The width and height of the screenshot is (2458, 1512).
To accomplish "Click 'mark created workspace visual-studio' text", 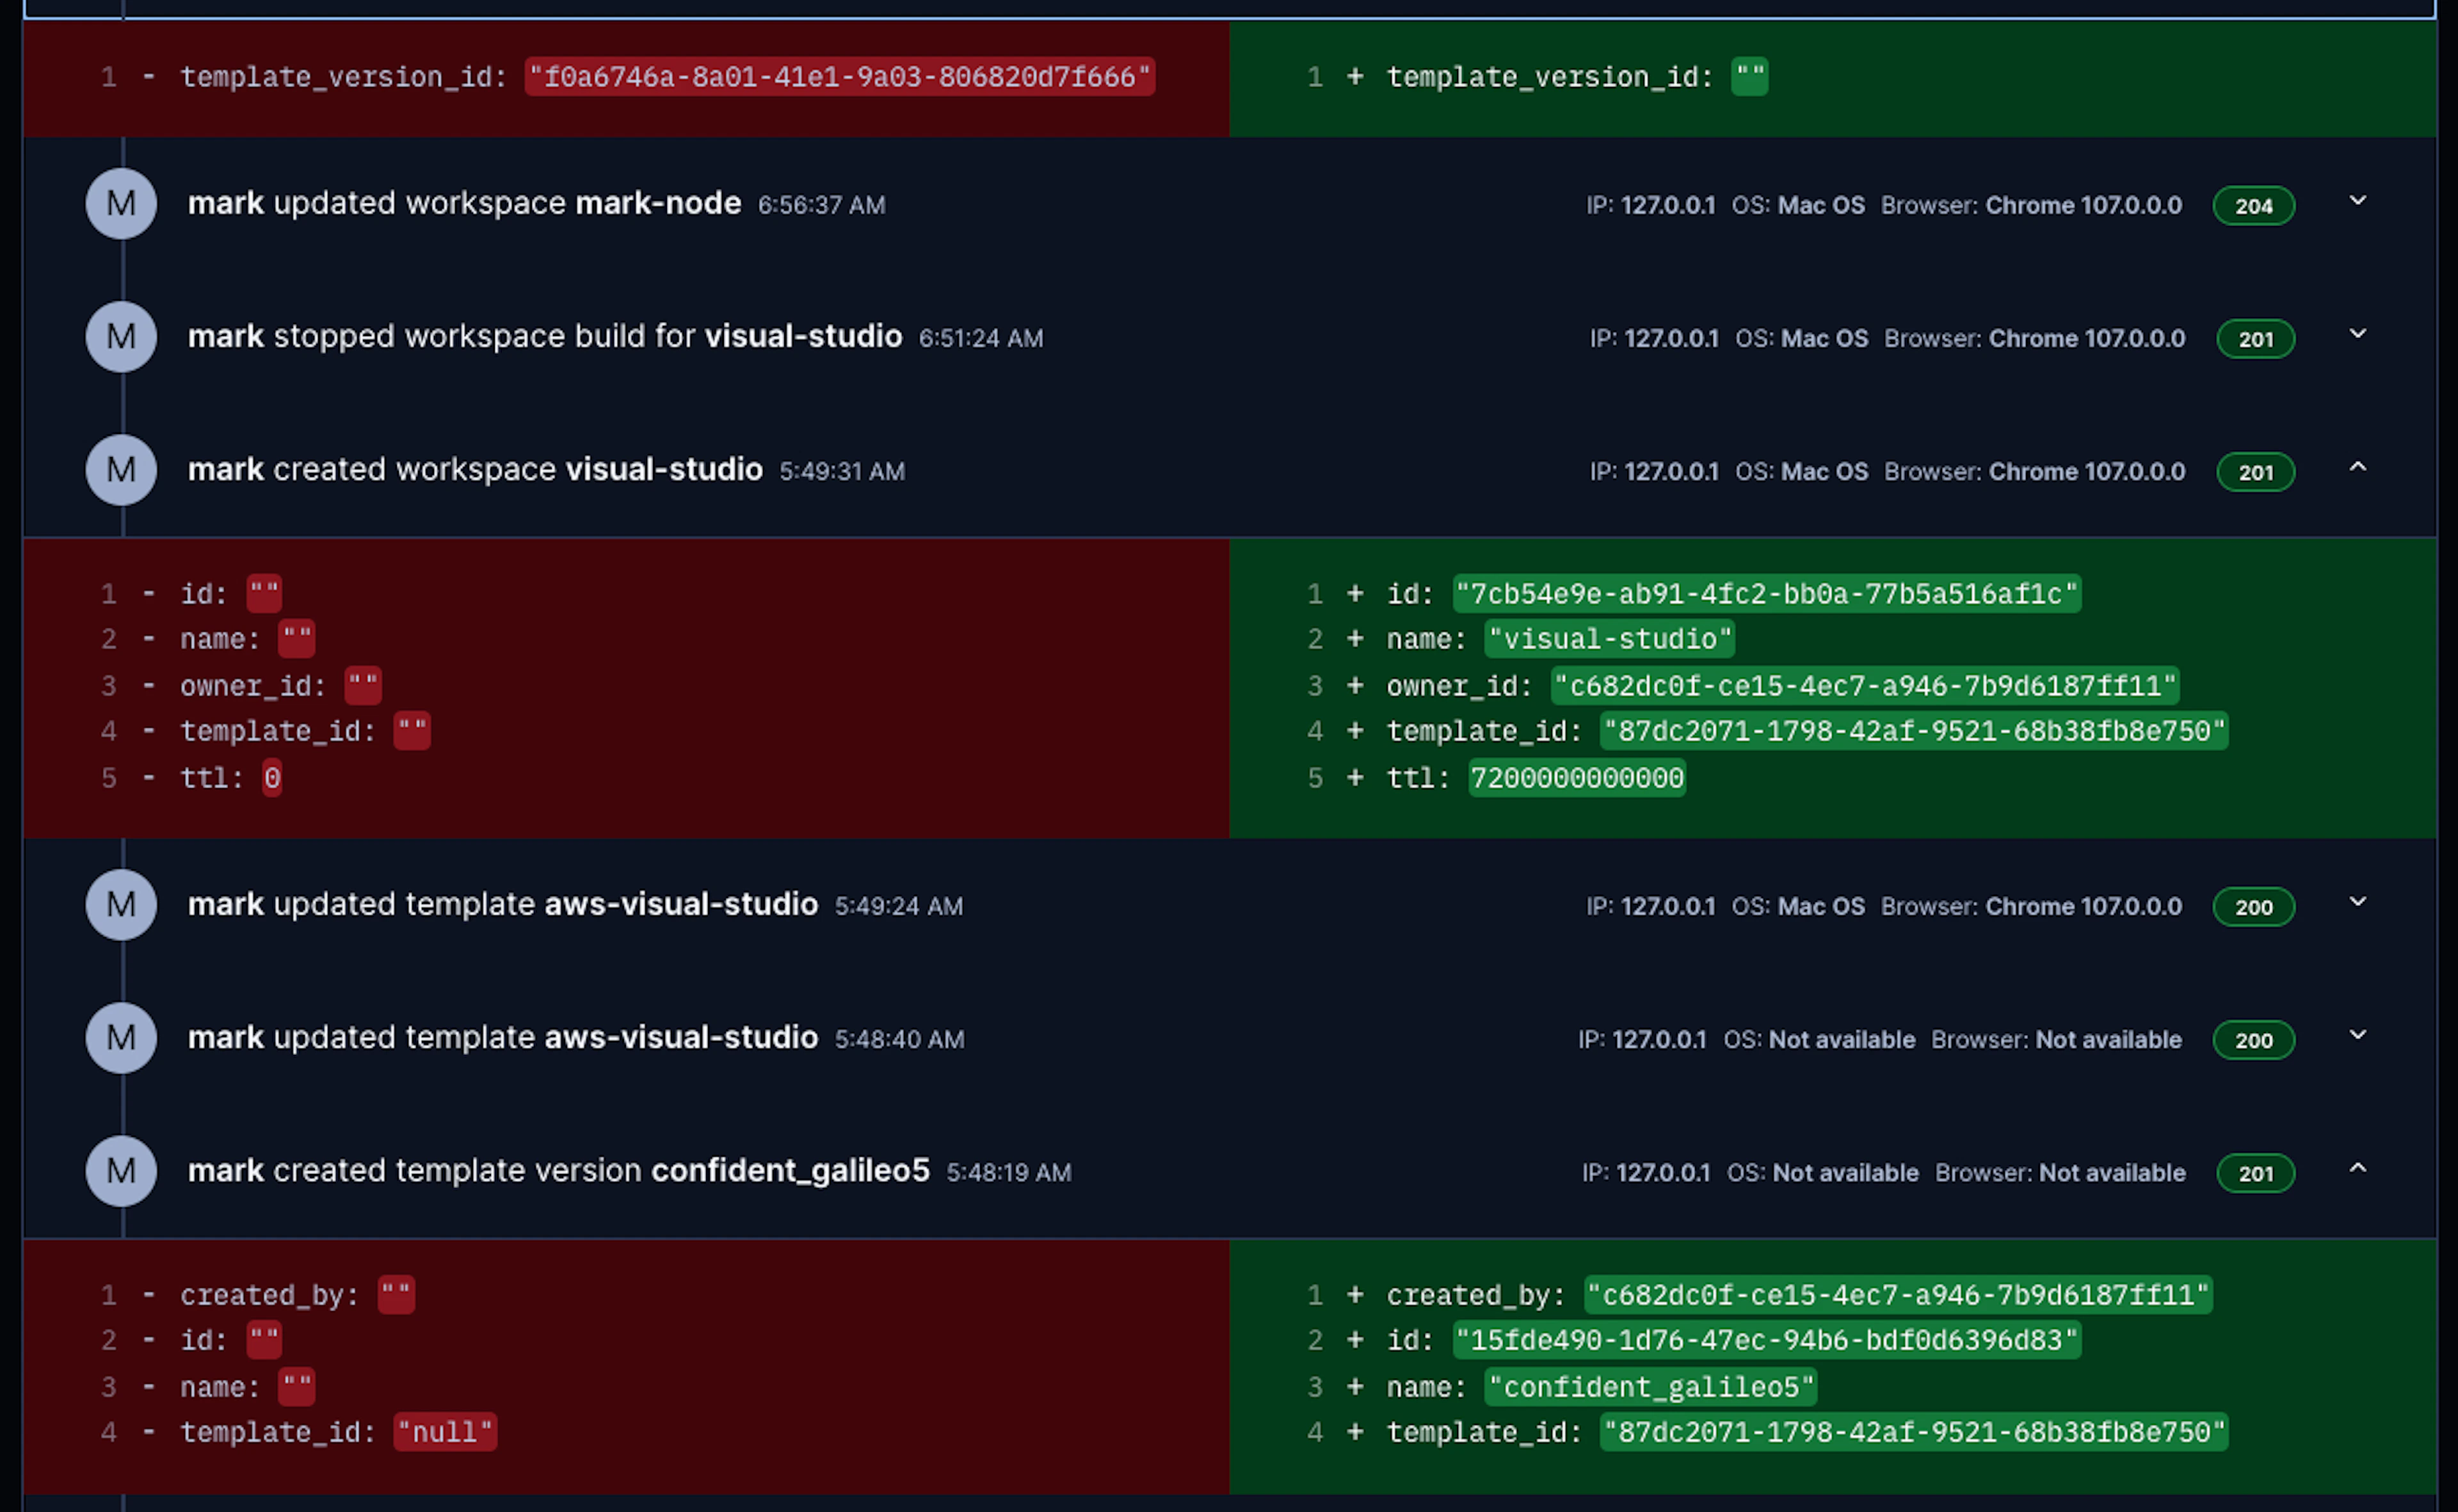I will point(475,470).
